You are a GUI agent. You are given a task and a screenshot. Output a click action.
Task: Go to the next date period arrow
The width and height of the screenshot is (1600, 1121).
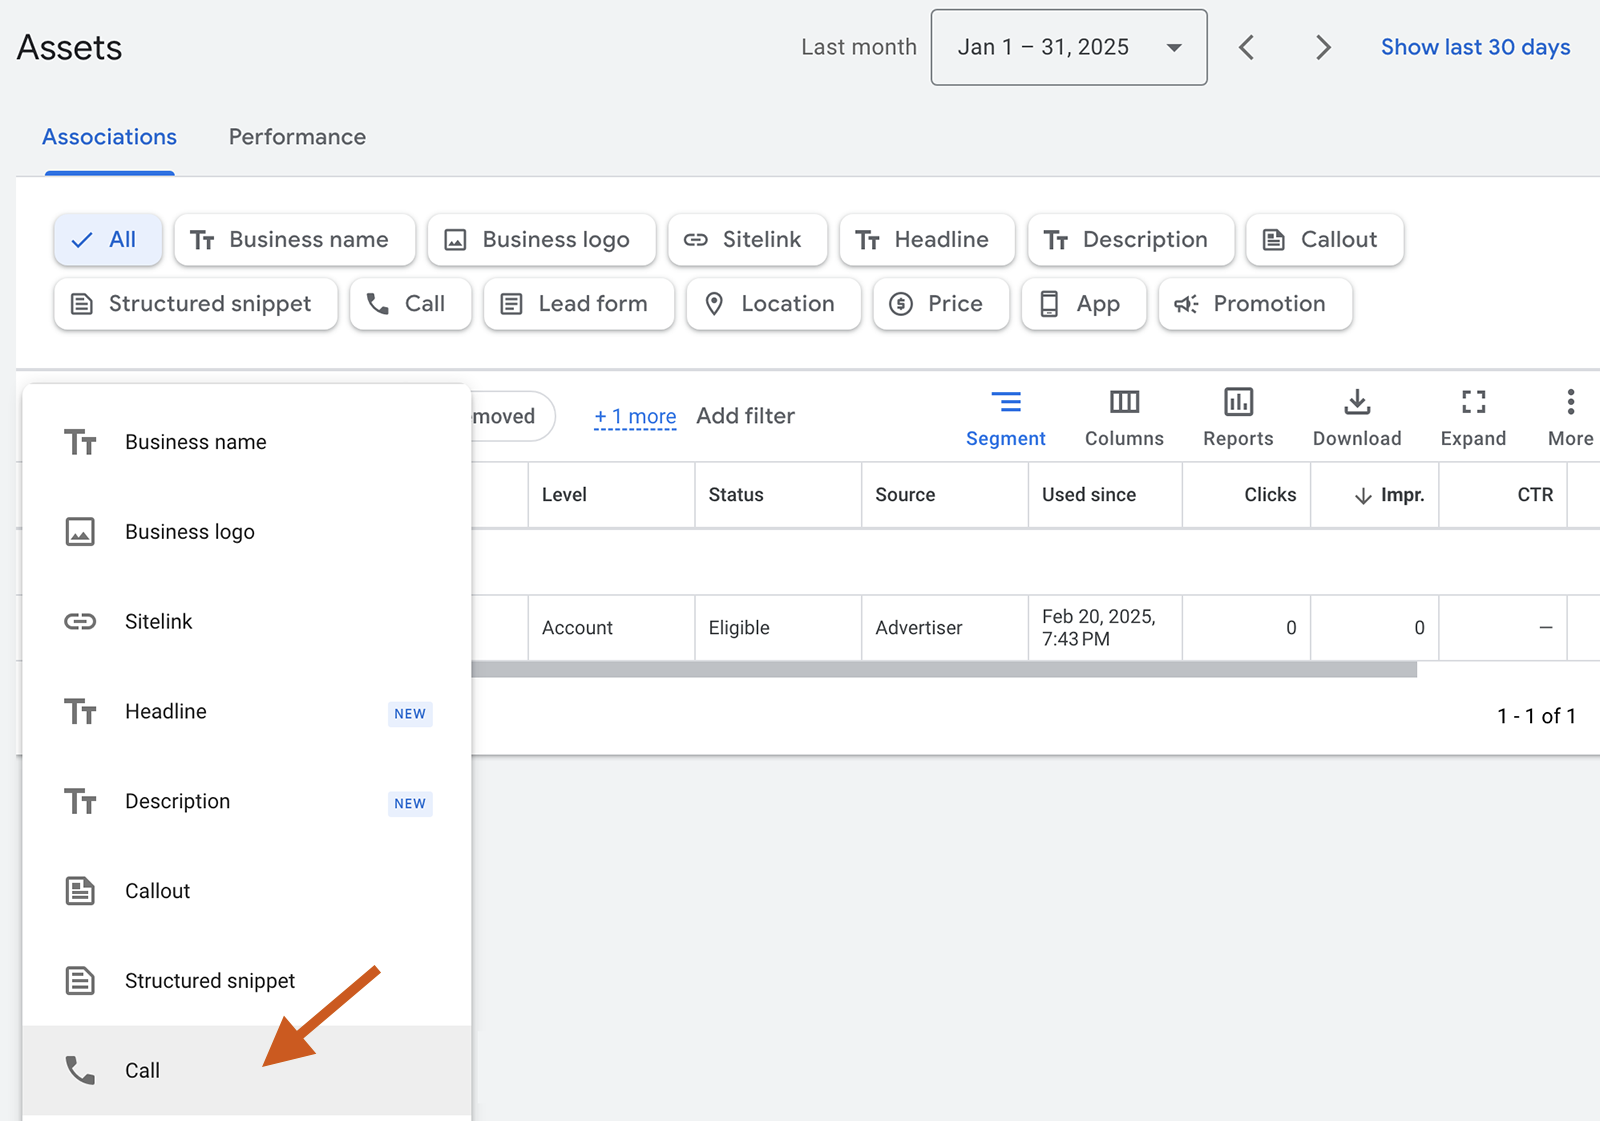(1323, 47)
